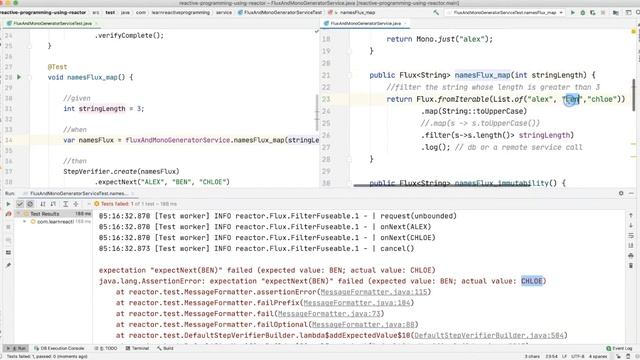Switch to FluxAndMonoGeneratorService.java tab
Image resolution: width=640 pixels, height=360 pixels.
(365, 23)
